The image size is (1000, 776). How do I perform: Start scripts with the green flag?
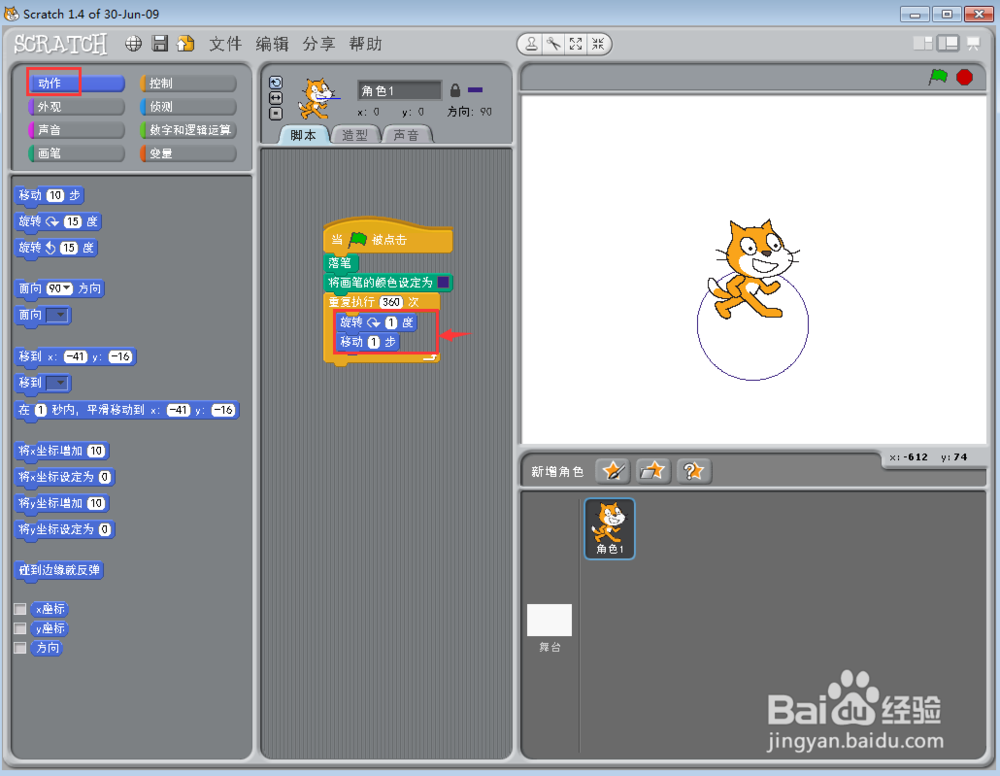click(x=938, y=77)
